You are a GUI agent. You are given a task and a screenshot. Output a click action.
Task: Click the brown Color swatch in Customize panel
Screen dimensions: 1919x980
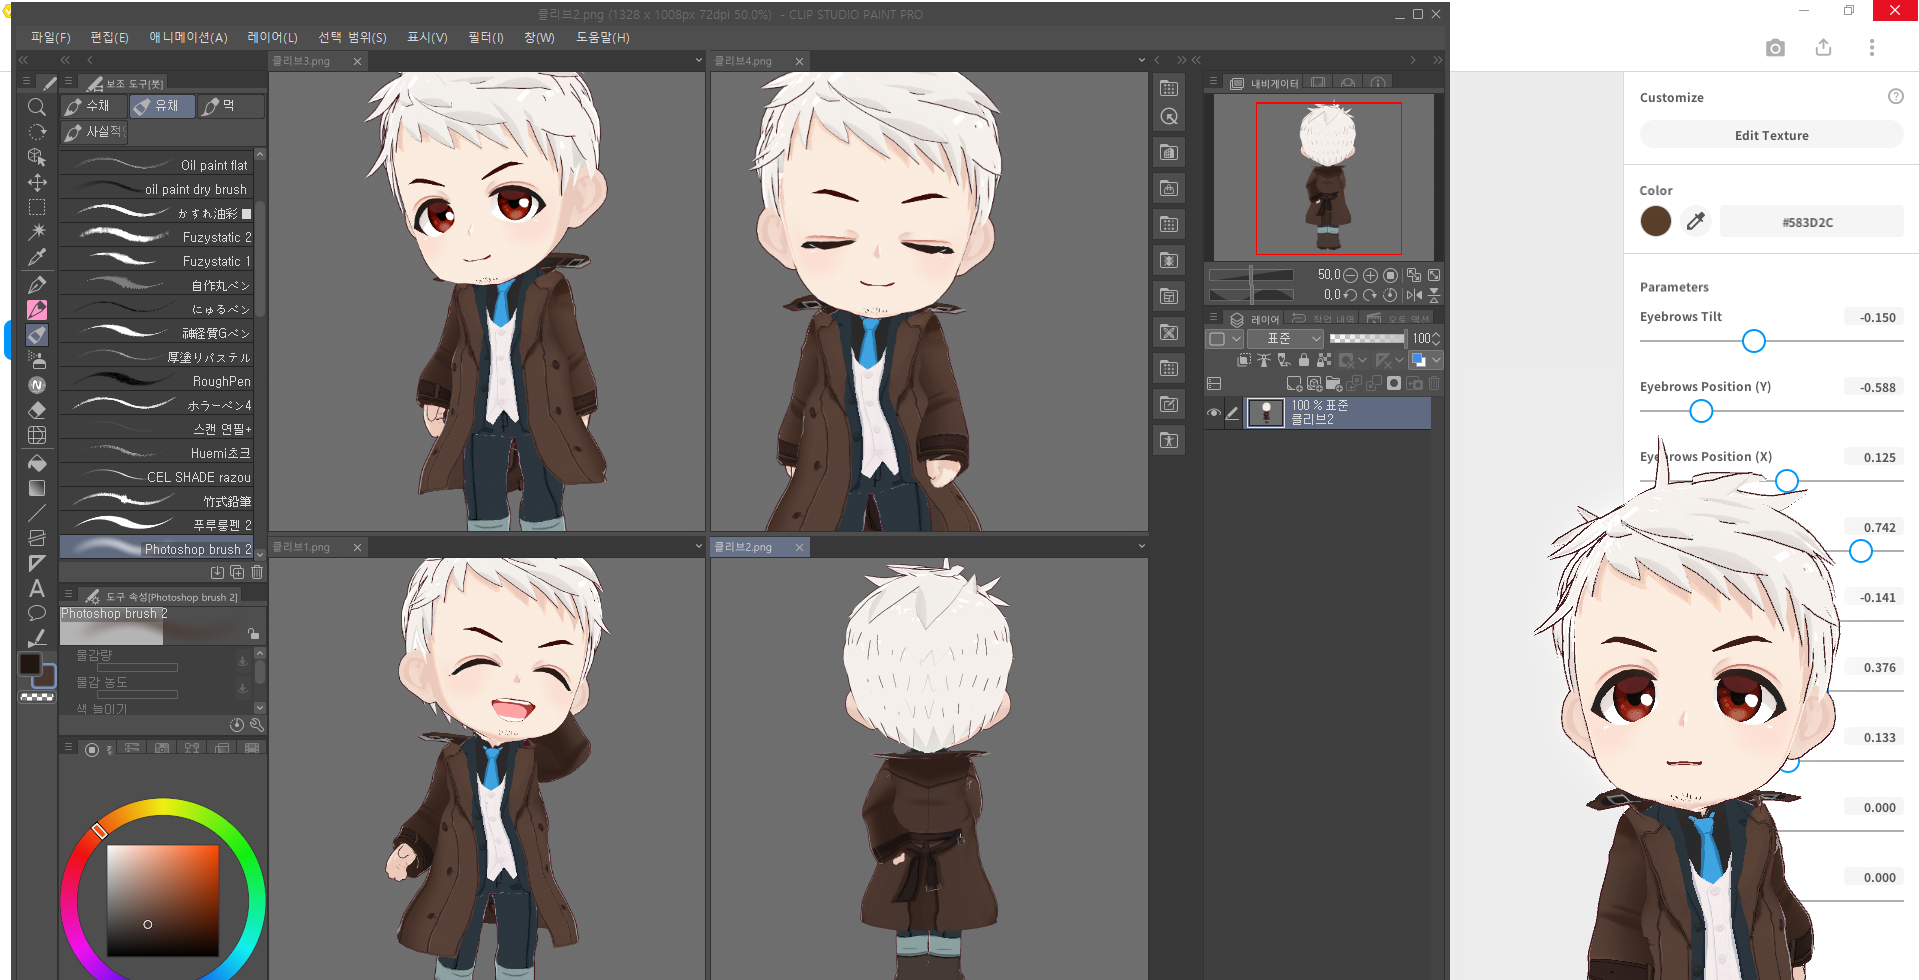[x=1656, y=221]
